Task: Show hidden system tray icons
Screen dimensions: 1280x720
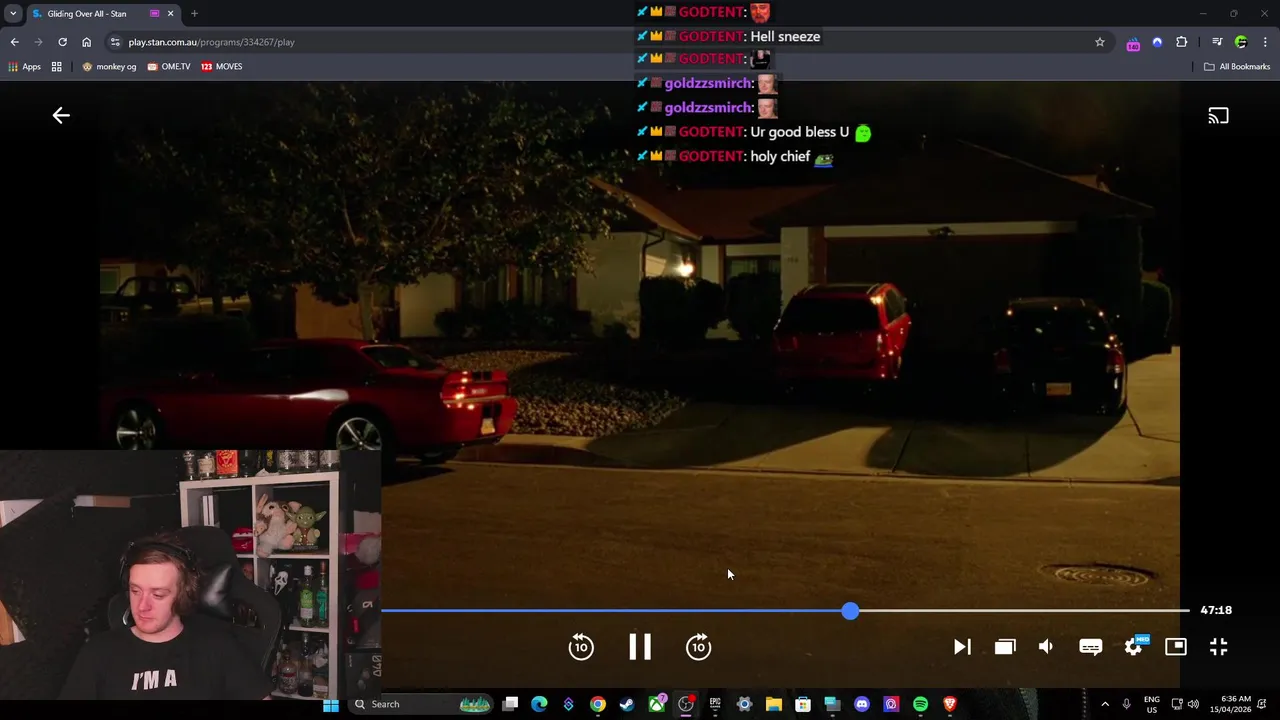Action: (x=1105, y=704)
